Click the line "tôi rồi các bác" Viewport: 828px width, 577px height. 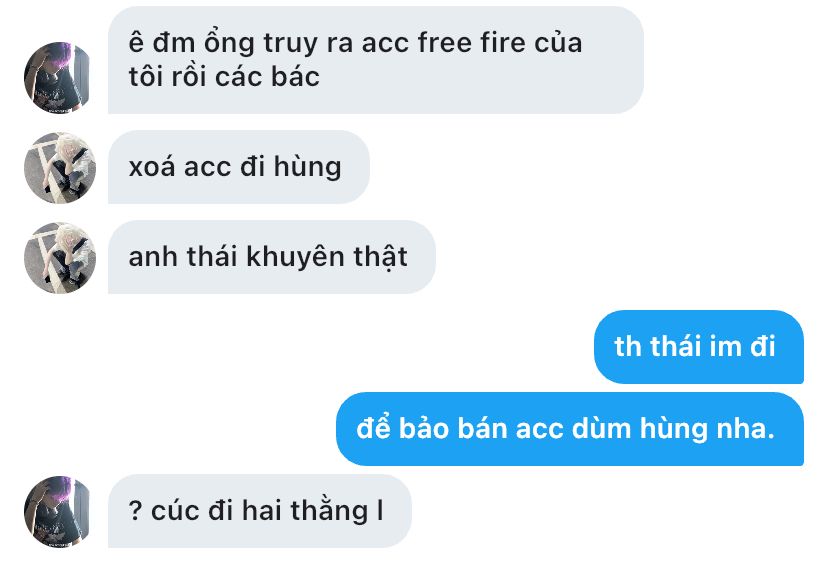(x=224, y=77)
